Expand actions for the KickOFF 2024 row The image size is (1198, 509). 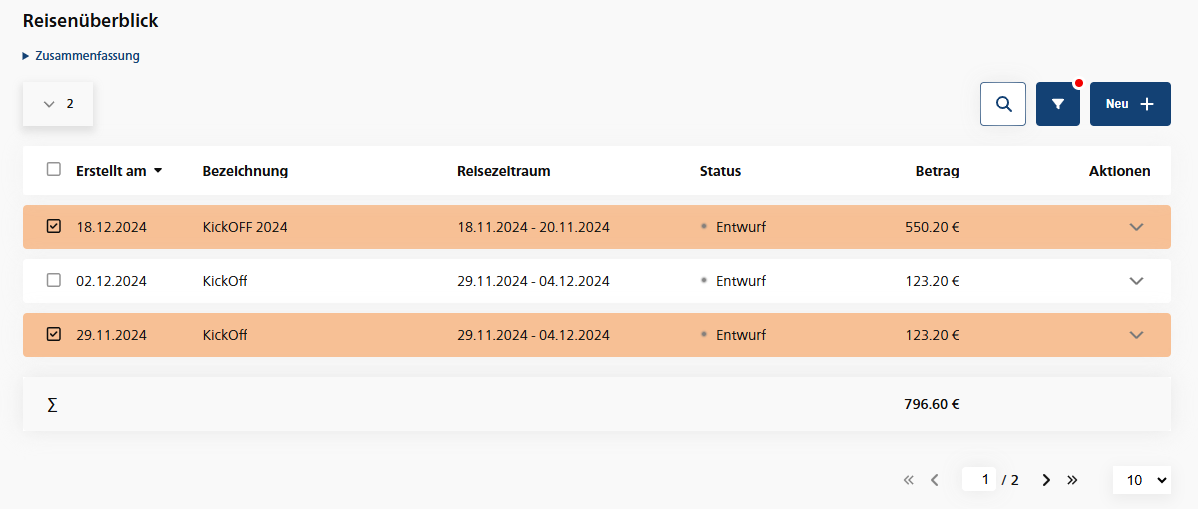pyautogui.click(x=1136, y=227)
